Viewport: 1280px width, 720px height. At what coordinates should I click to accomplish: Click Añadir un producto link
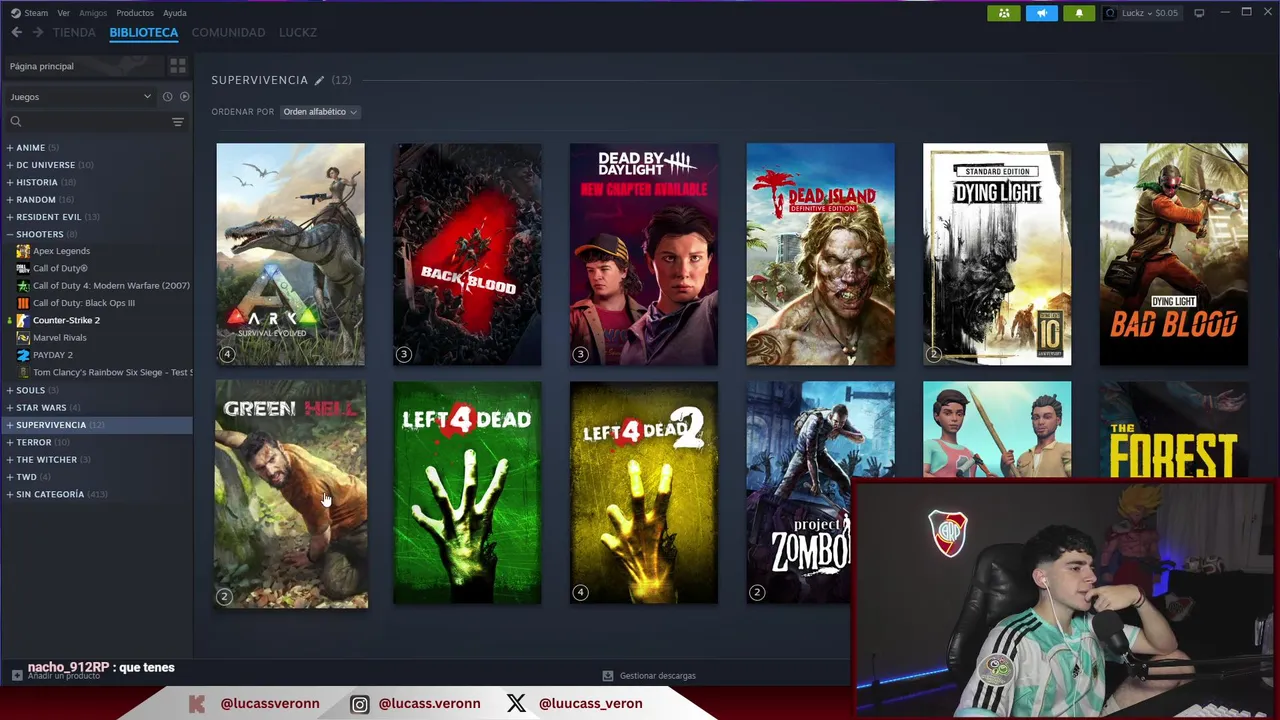[x=56, y=676]
